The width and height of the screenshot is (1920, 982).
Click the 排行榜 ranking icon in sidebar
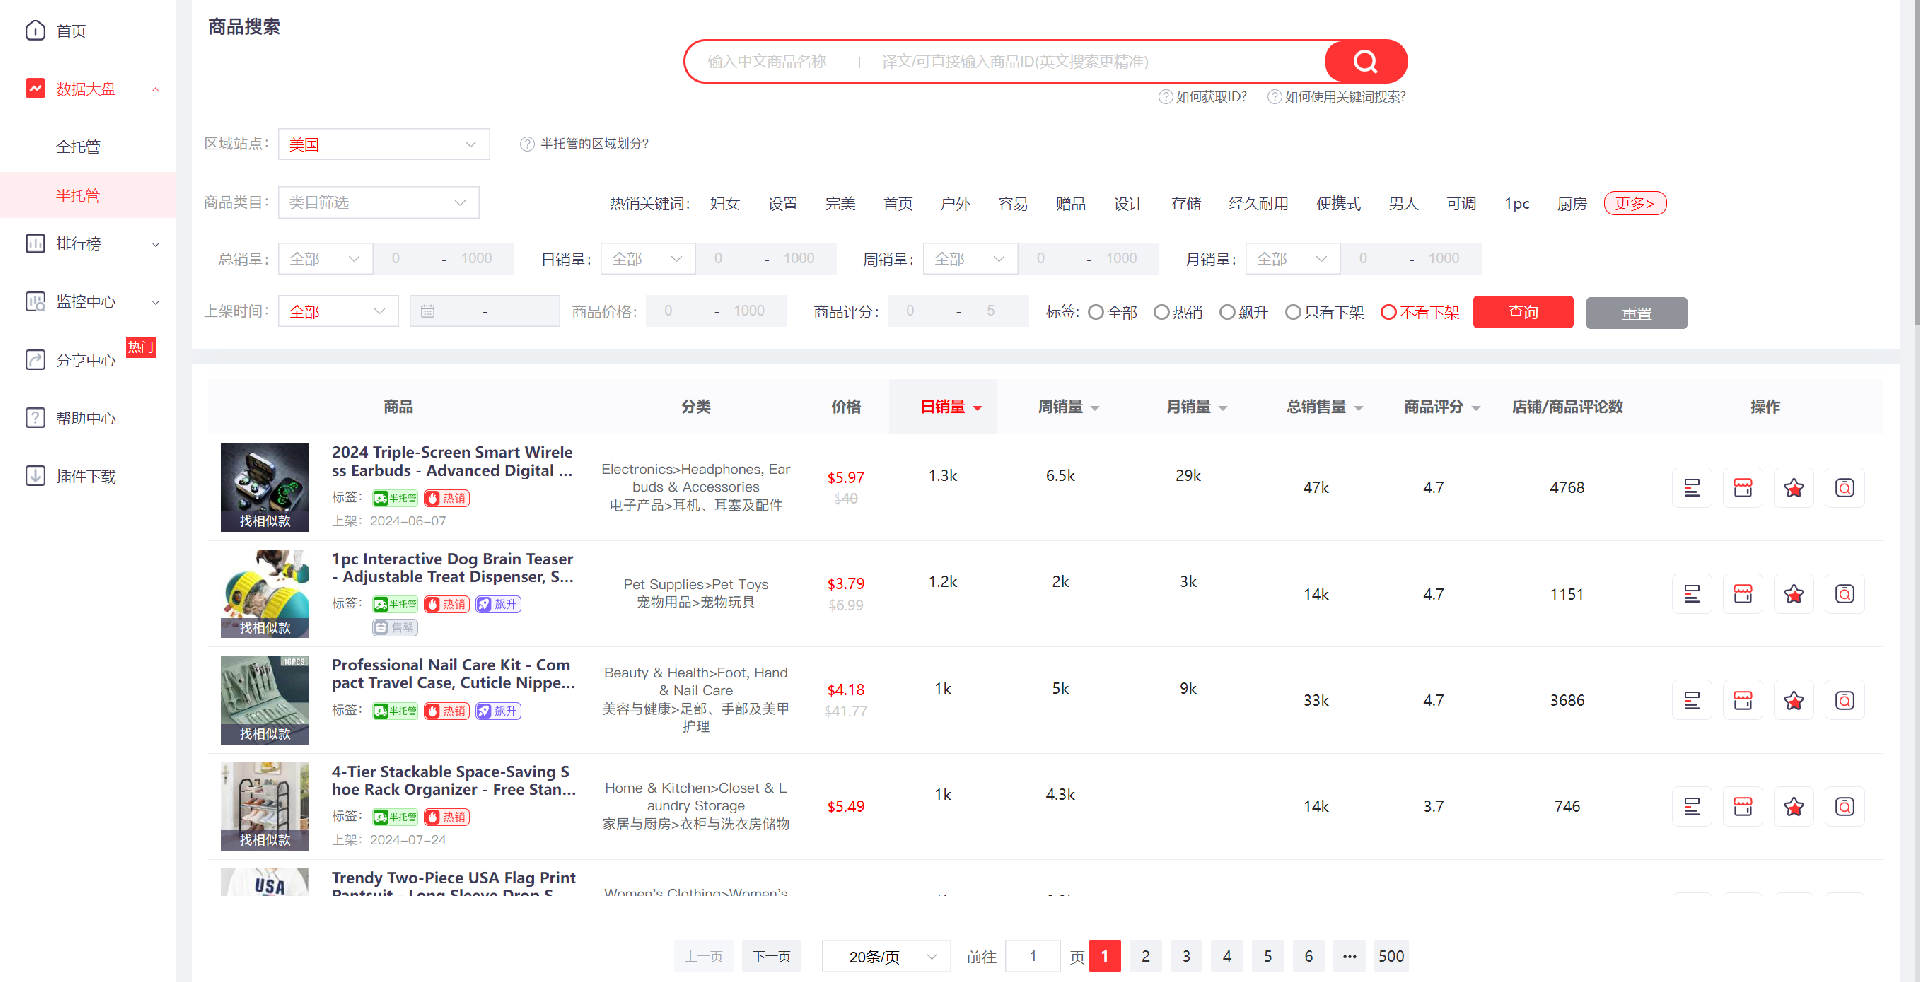click(35, 243)
